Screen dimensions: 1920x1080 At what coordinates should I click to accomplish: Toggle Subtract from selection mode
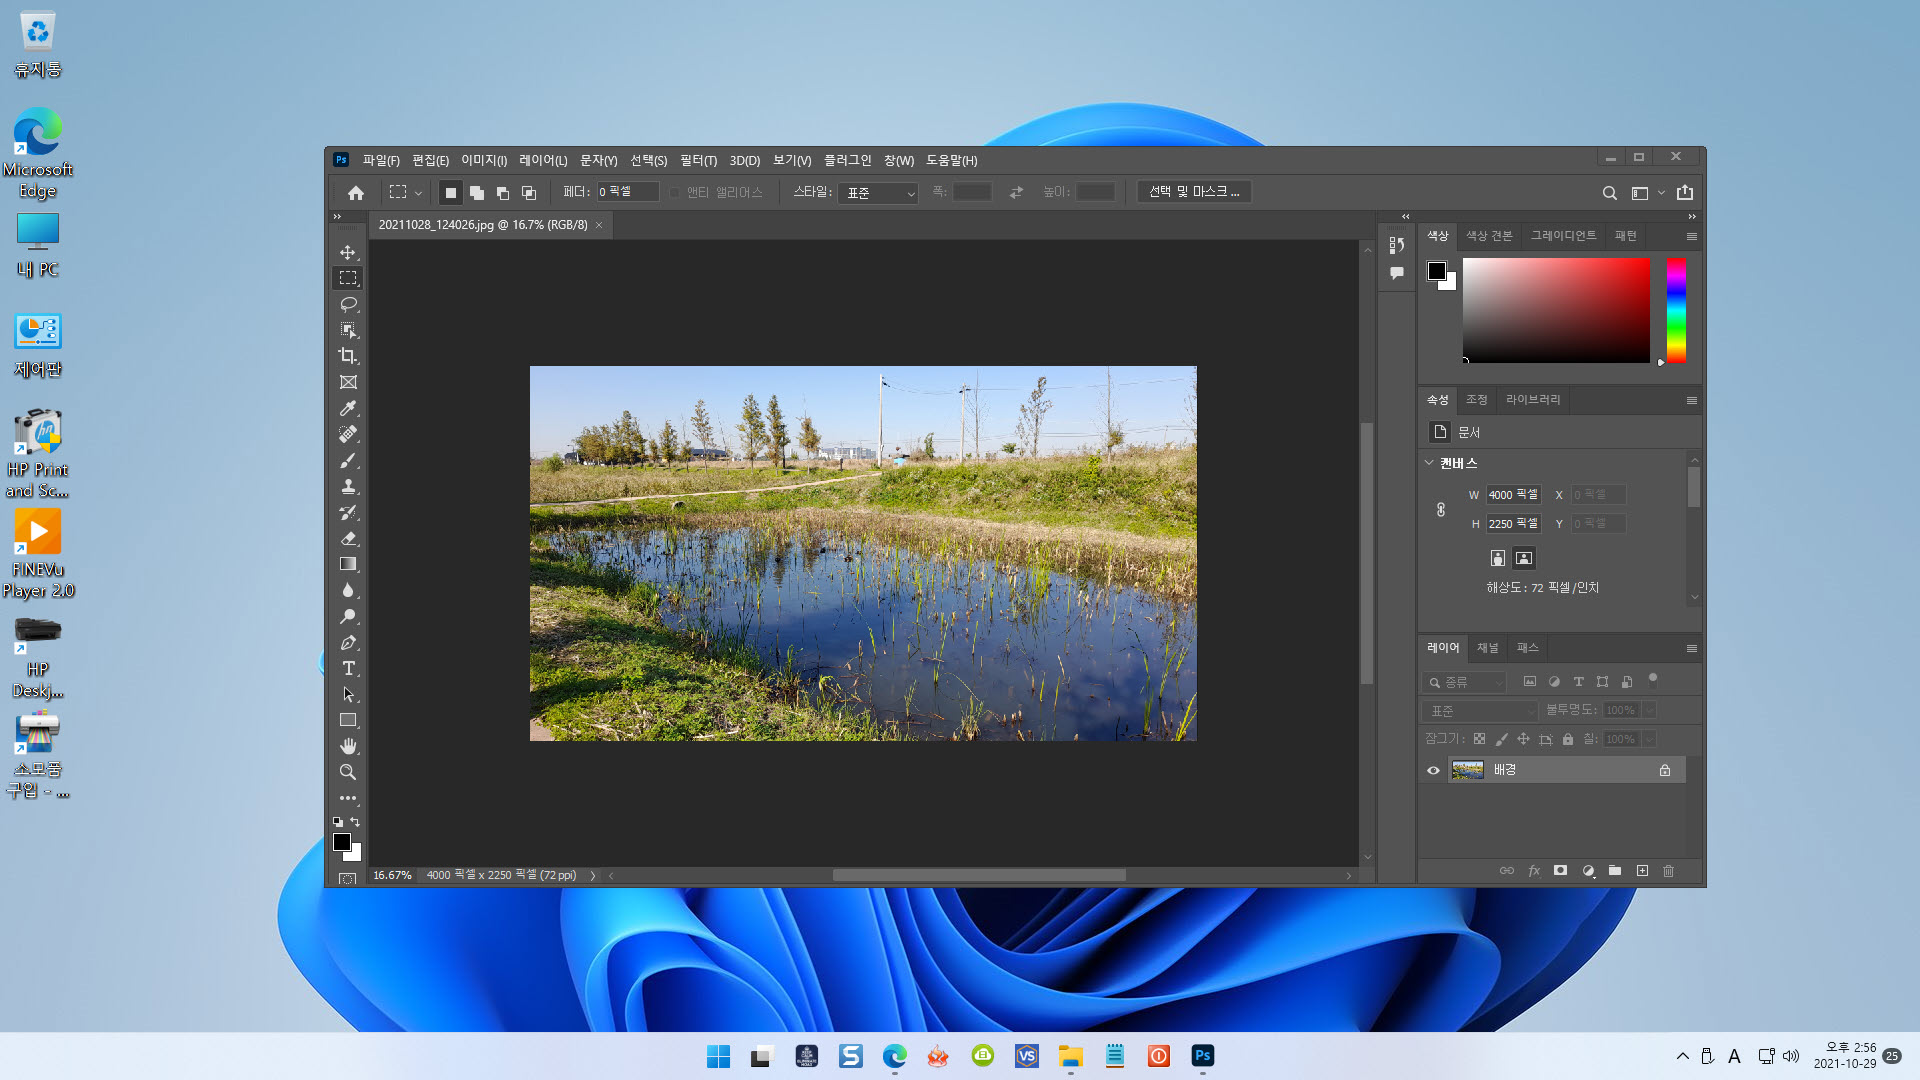(x=503, y=192)
